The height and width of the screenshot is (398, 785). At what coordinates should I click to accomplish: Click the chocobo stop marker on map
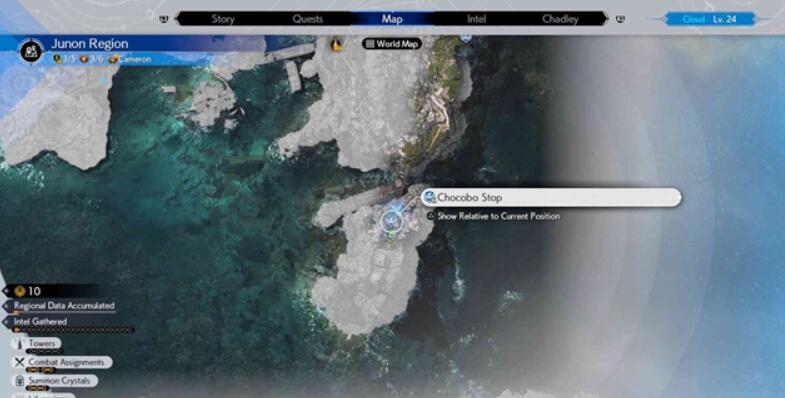[x=391, y=220]
